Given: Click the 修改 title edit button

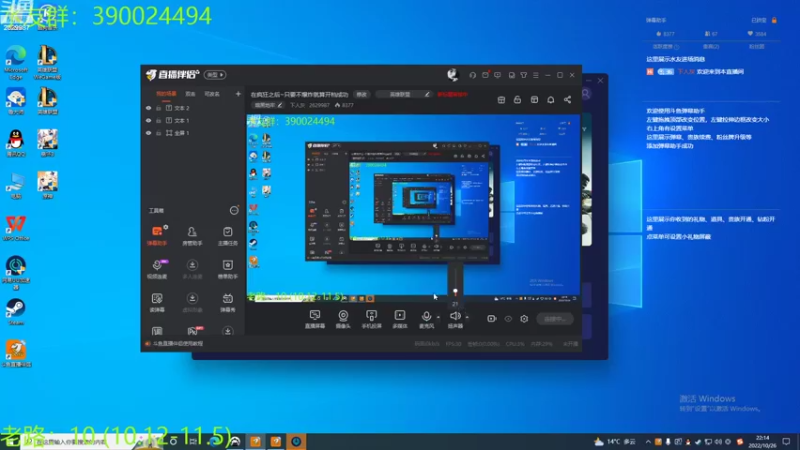Looking at the screenshot, I should (x=362, y=94).
